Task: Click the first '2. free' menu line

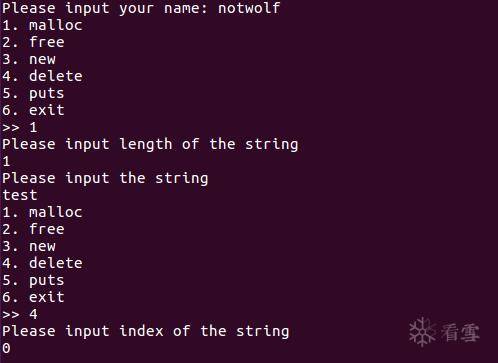Action: click(33, 42)
